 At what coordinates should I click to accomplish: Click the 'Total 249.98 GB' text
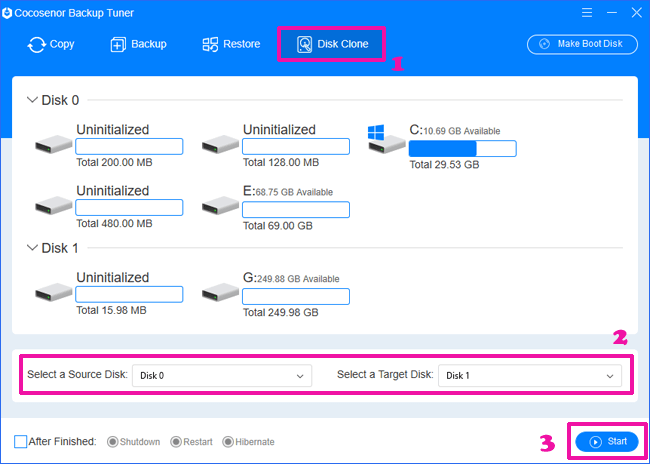point(280,312)
